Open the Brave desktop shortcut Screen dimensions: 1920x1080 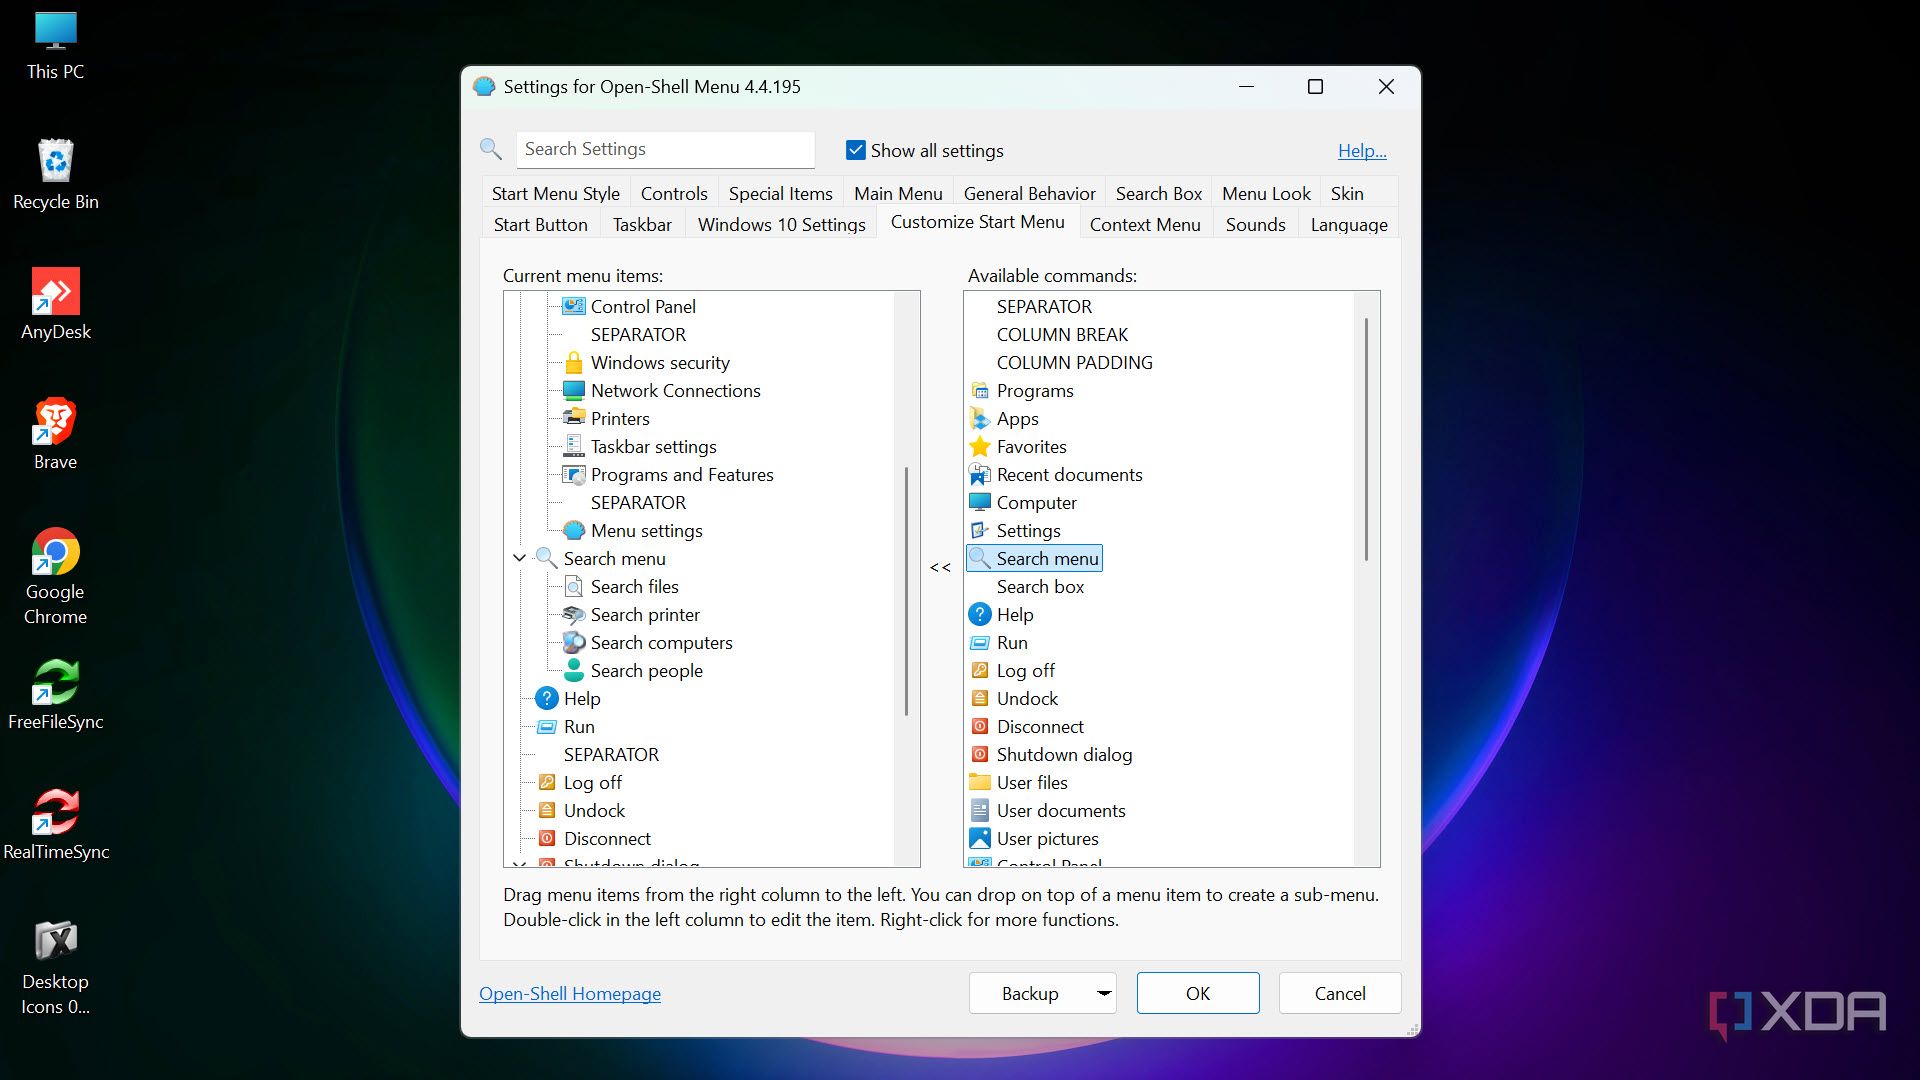(x=55, y=435)
